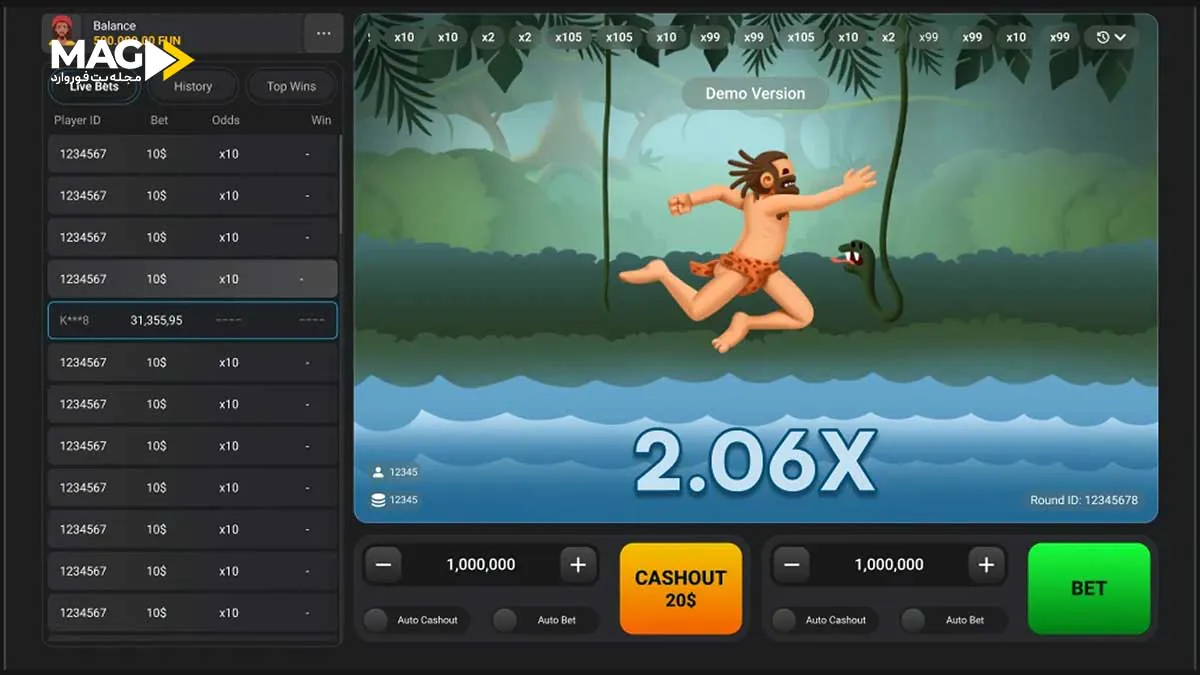Increase bet with plus beside CASHOUT button
Viewport: 1200px width, 675px height.
point(578,565)
